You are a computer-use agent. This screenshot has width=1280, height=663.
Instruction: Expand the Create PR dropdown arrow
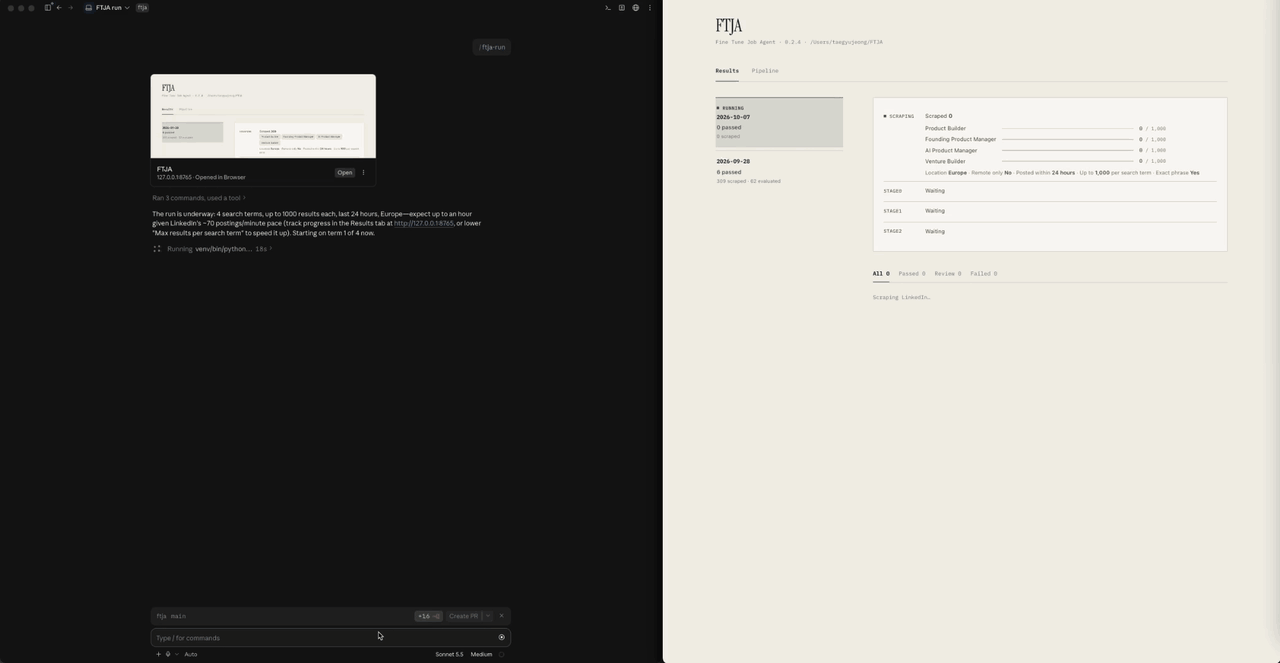click(488, 616)
